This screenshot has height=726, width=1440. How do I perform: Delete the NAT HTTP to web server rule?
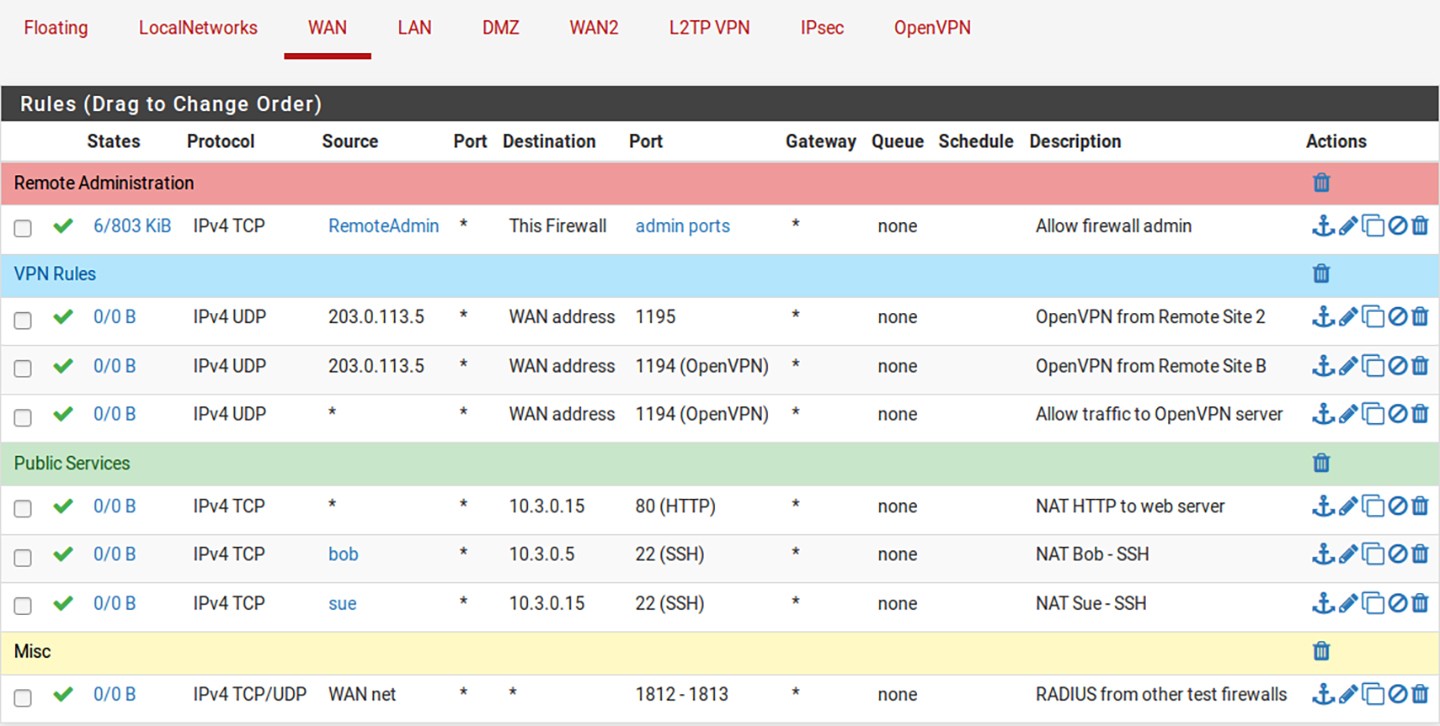tap(1420, 507)
